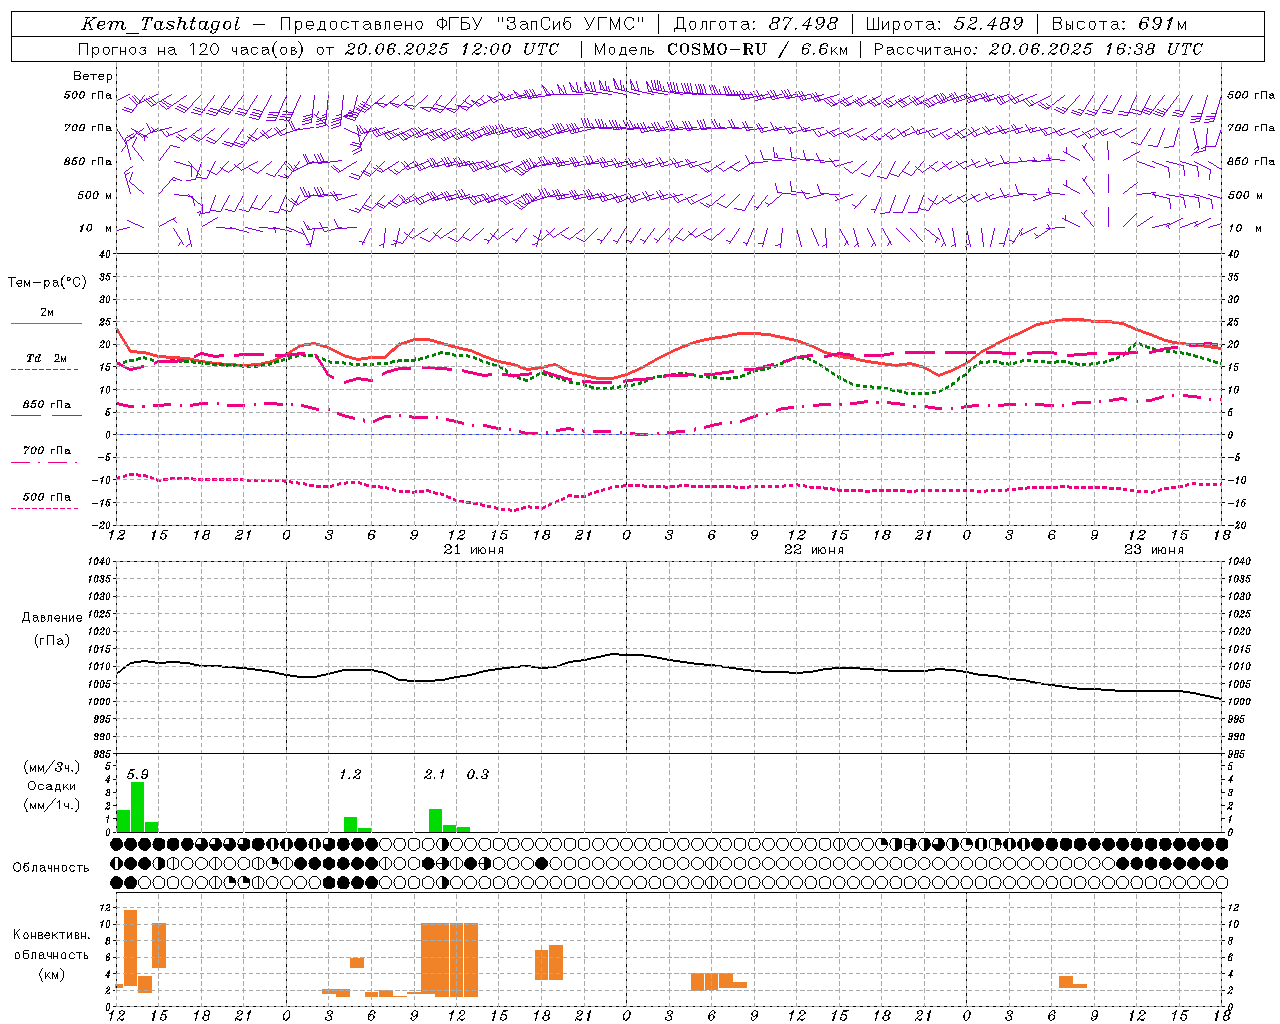Click the 0.3 precipitation total
The image size is (1280, 1024).
coord(478,774)
